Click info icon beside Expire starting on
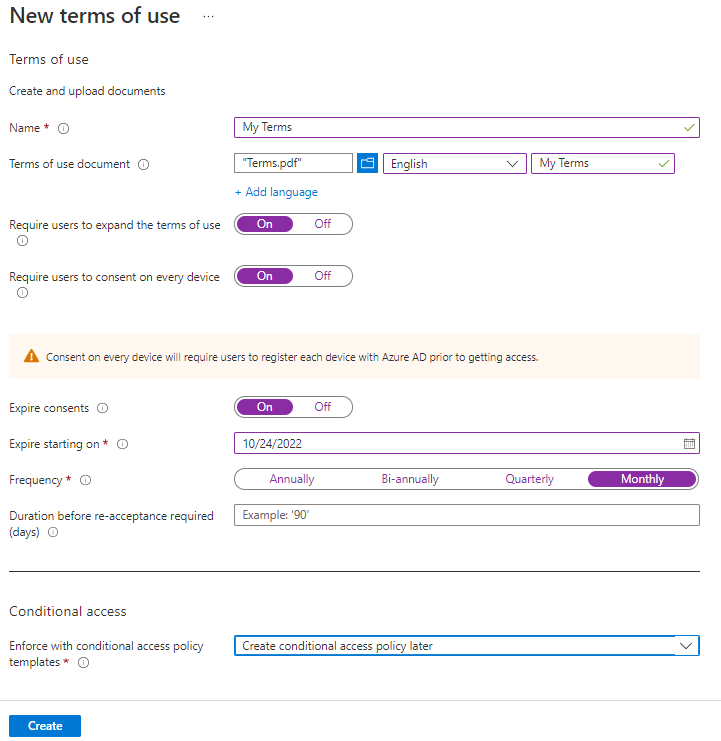The image size is (721, 741). (123, 444)
